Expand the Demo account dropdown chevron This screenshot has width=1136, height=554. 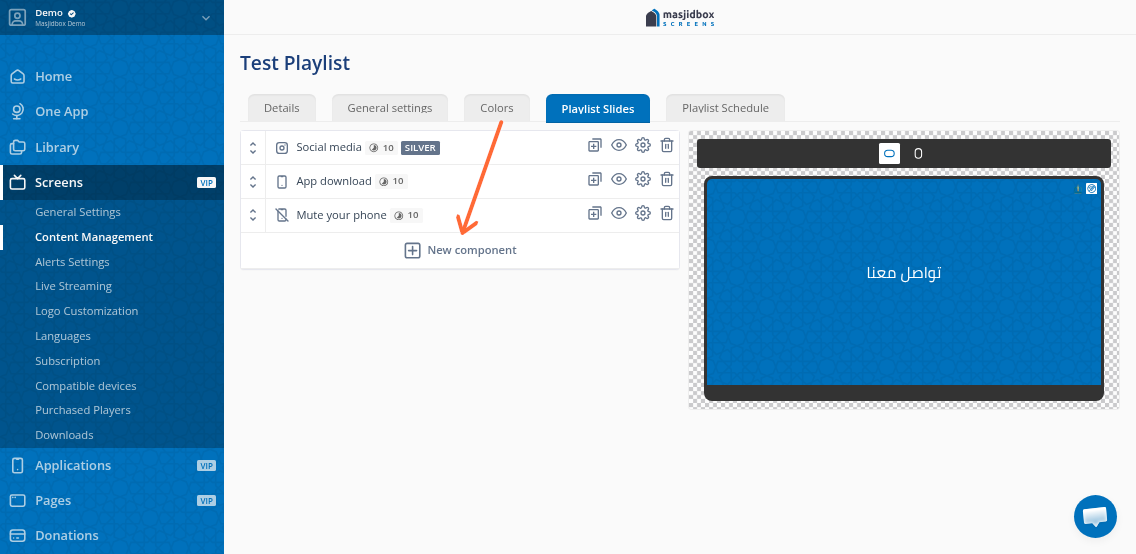click(x=206, y=17)
